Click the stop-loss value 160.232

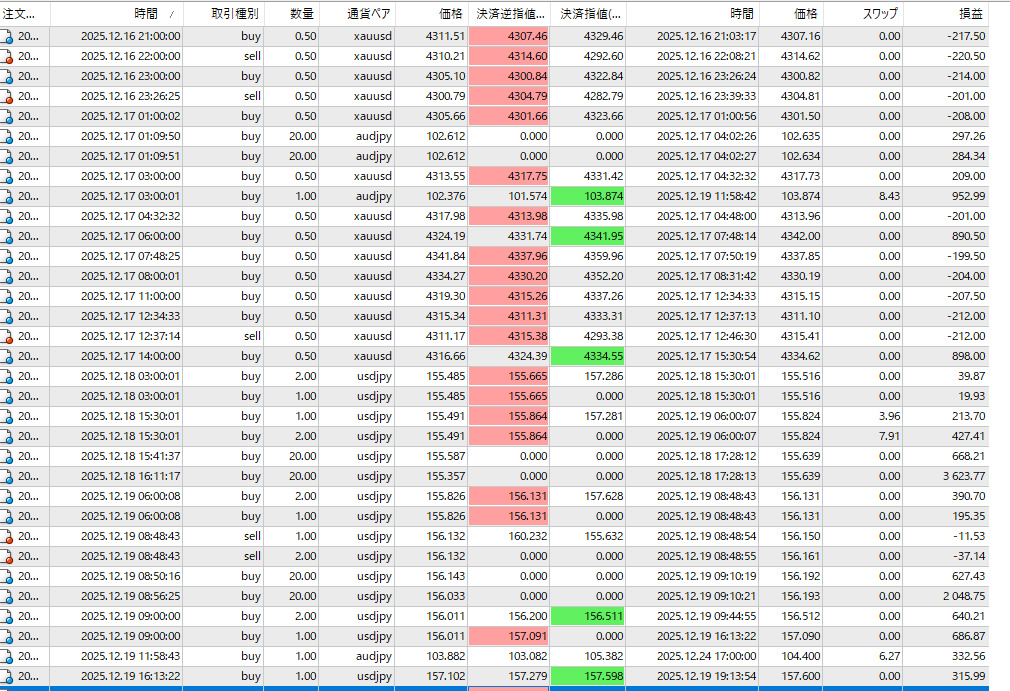(x=528, y=536)
